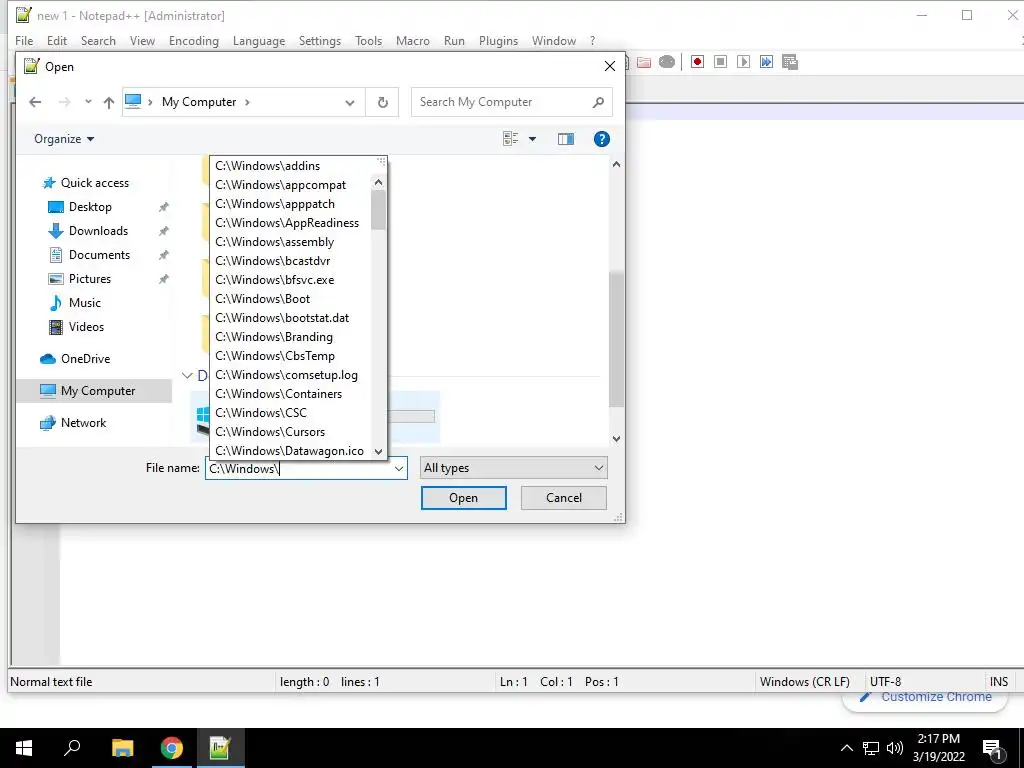
Task: Open the notification center icon
Action: click(993, 749)
